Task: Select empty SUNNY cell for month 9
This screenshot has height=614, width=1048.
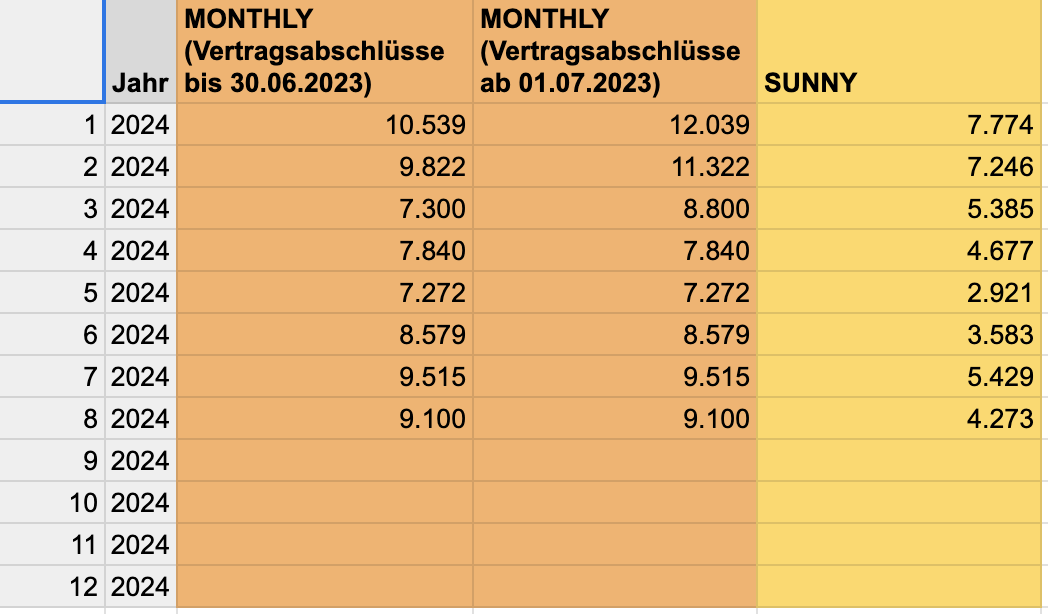Action: pos(900,460)
